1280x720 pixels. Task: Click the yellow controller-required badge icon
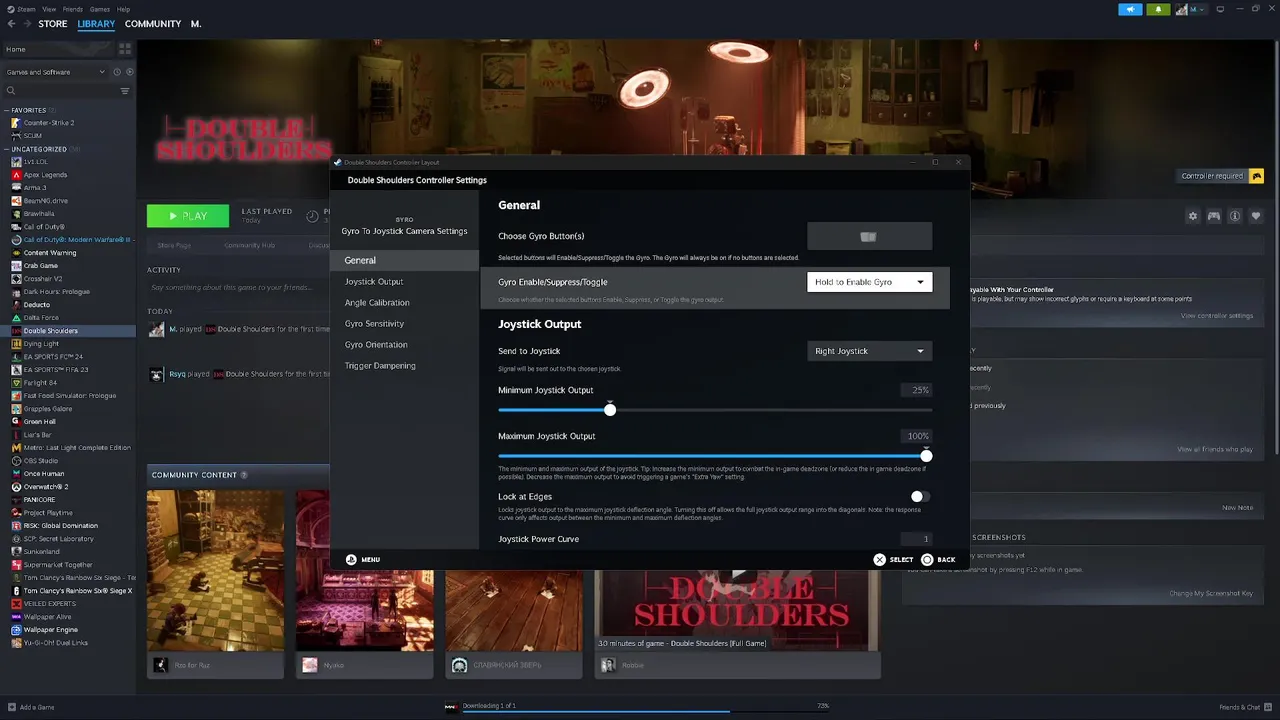pos(1256,176)
